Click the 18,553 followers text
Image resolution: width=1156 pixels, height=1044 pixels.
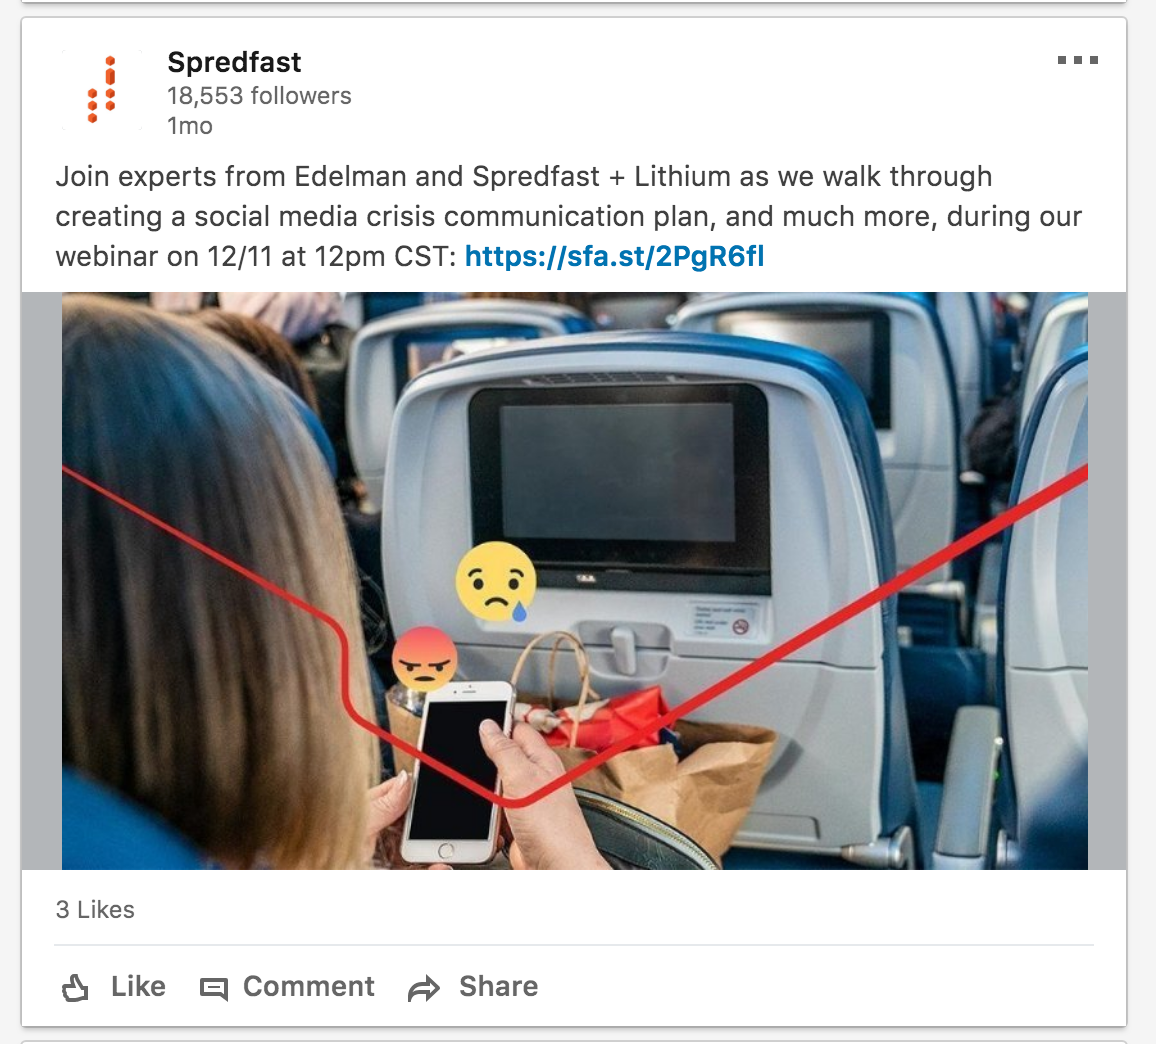[x=260, y=96]
